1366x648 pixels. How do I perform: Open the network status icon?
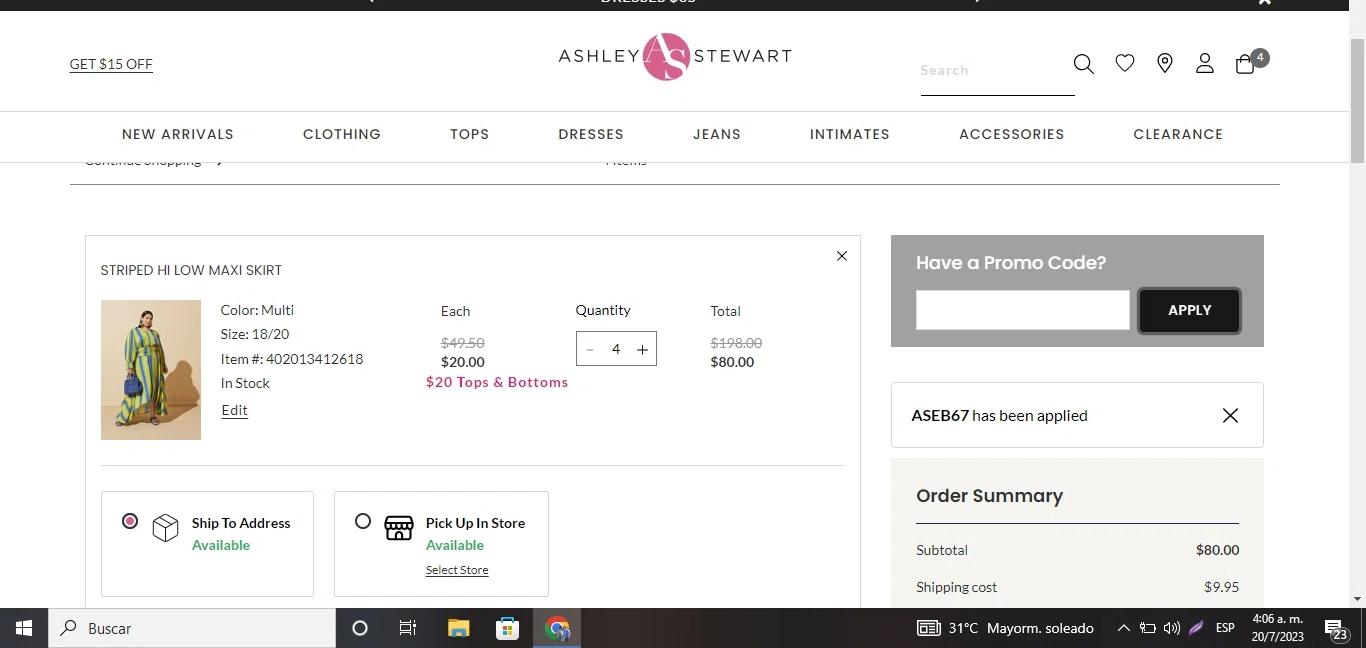click(1148, 628)
